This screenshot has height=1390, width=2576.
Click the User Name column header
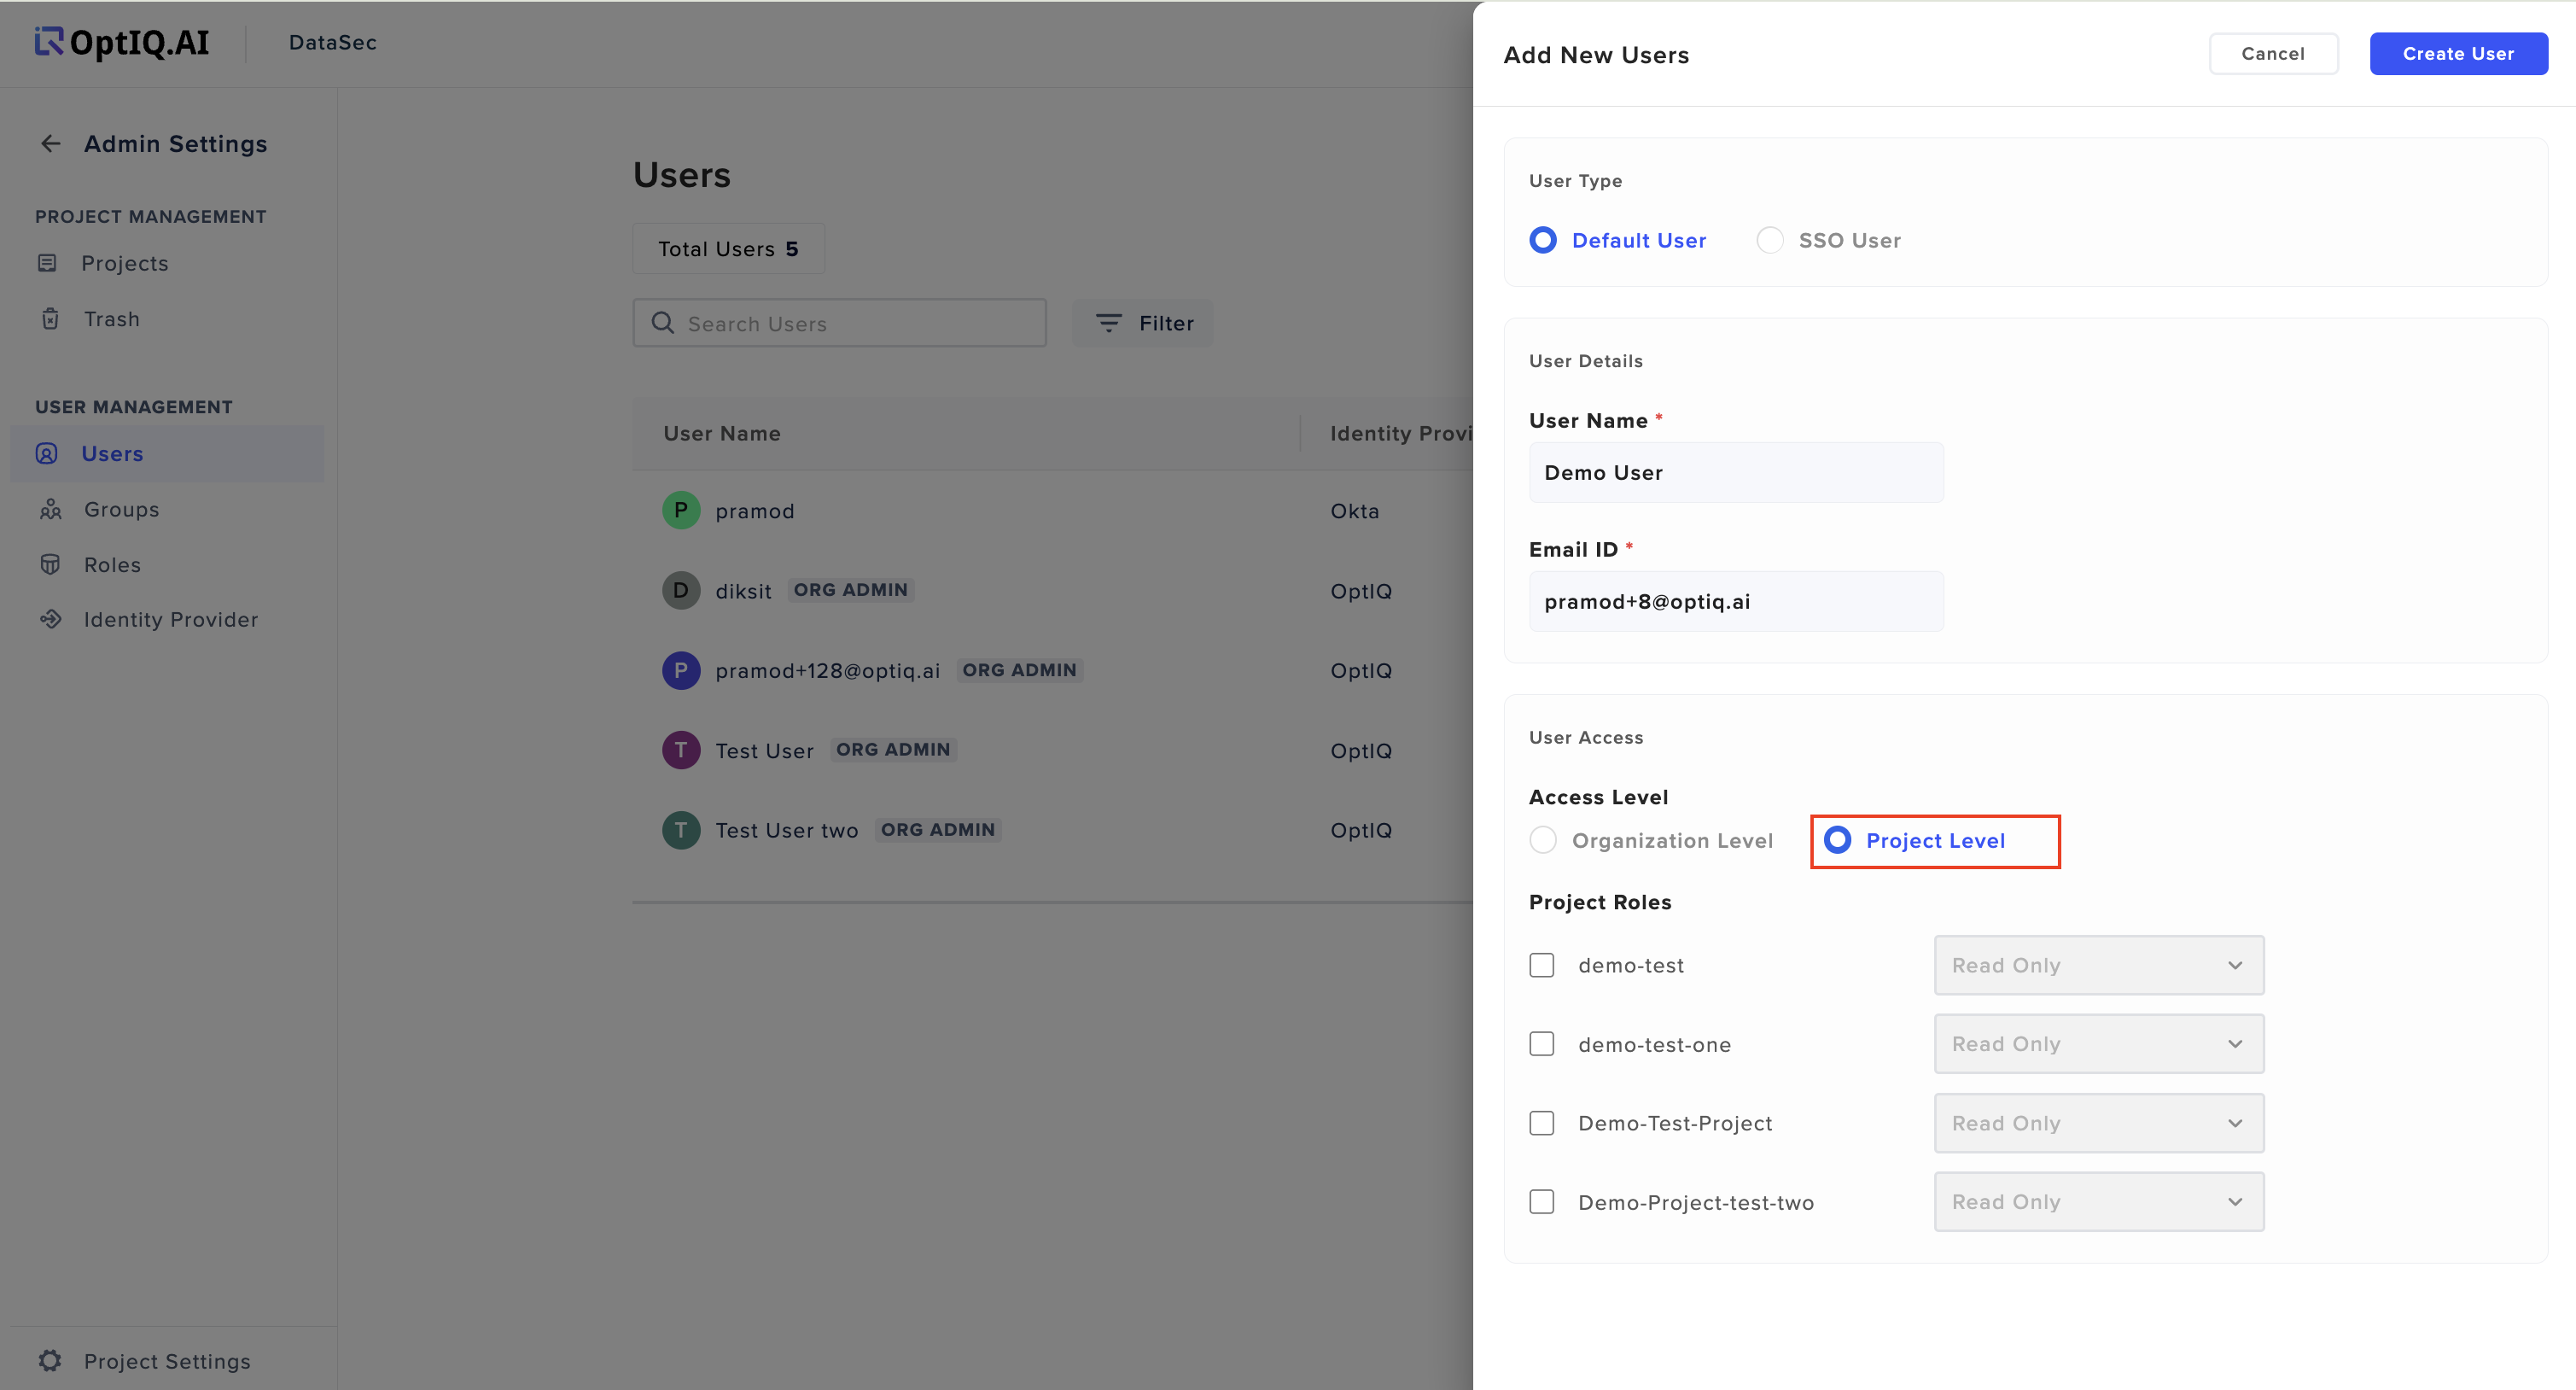tap(722, 434)
